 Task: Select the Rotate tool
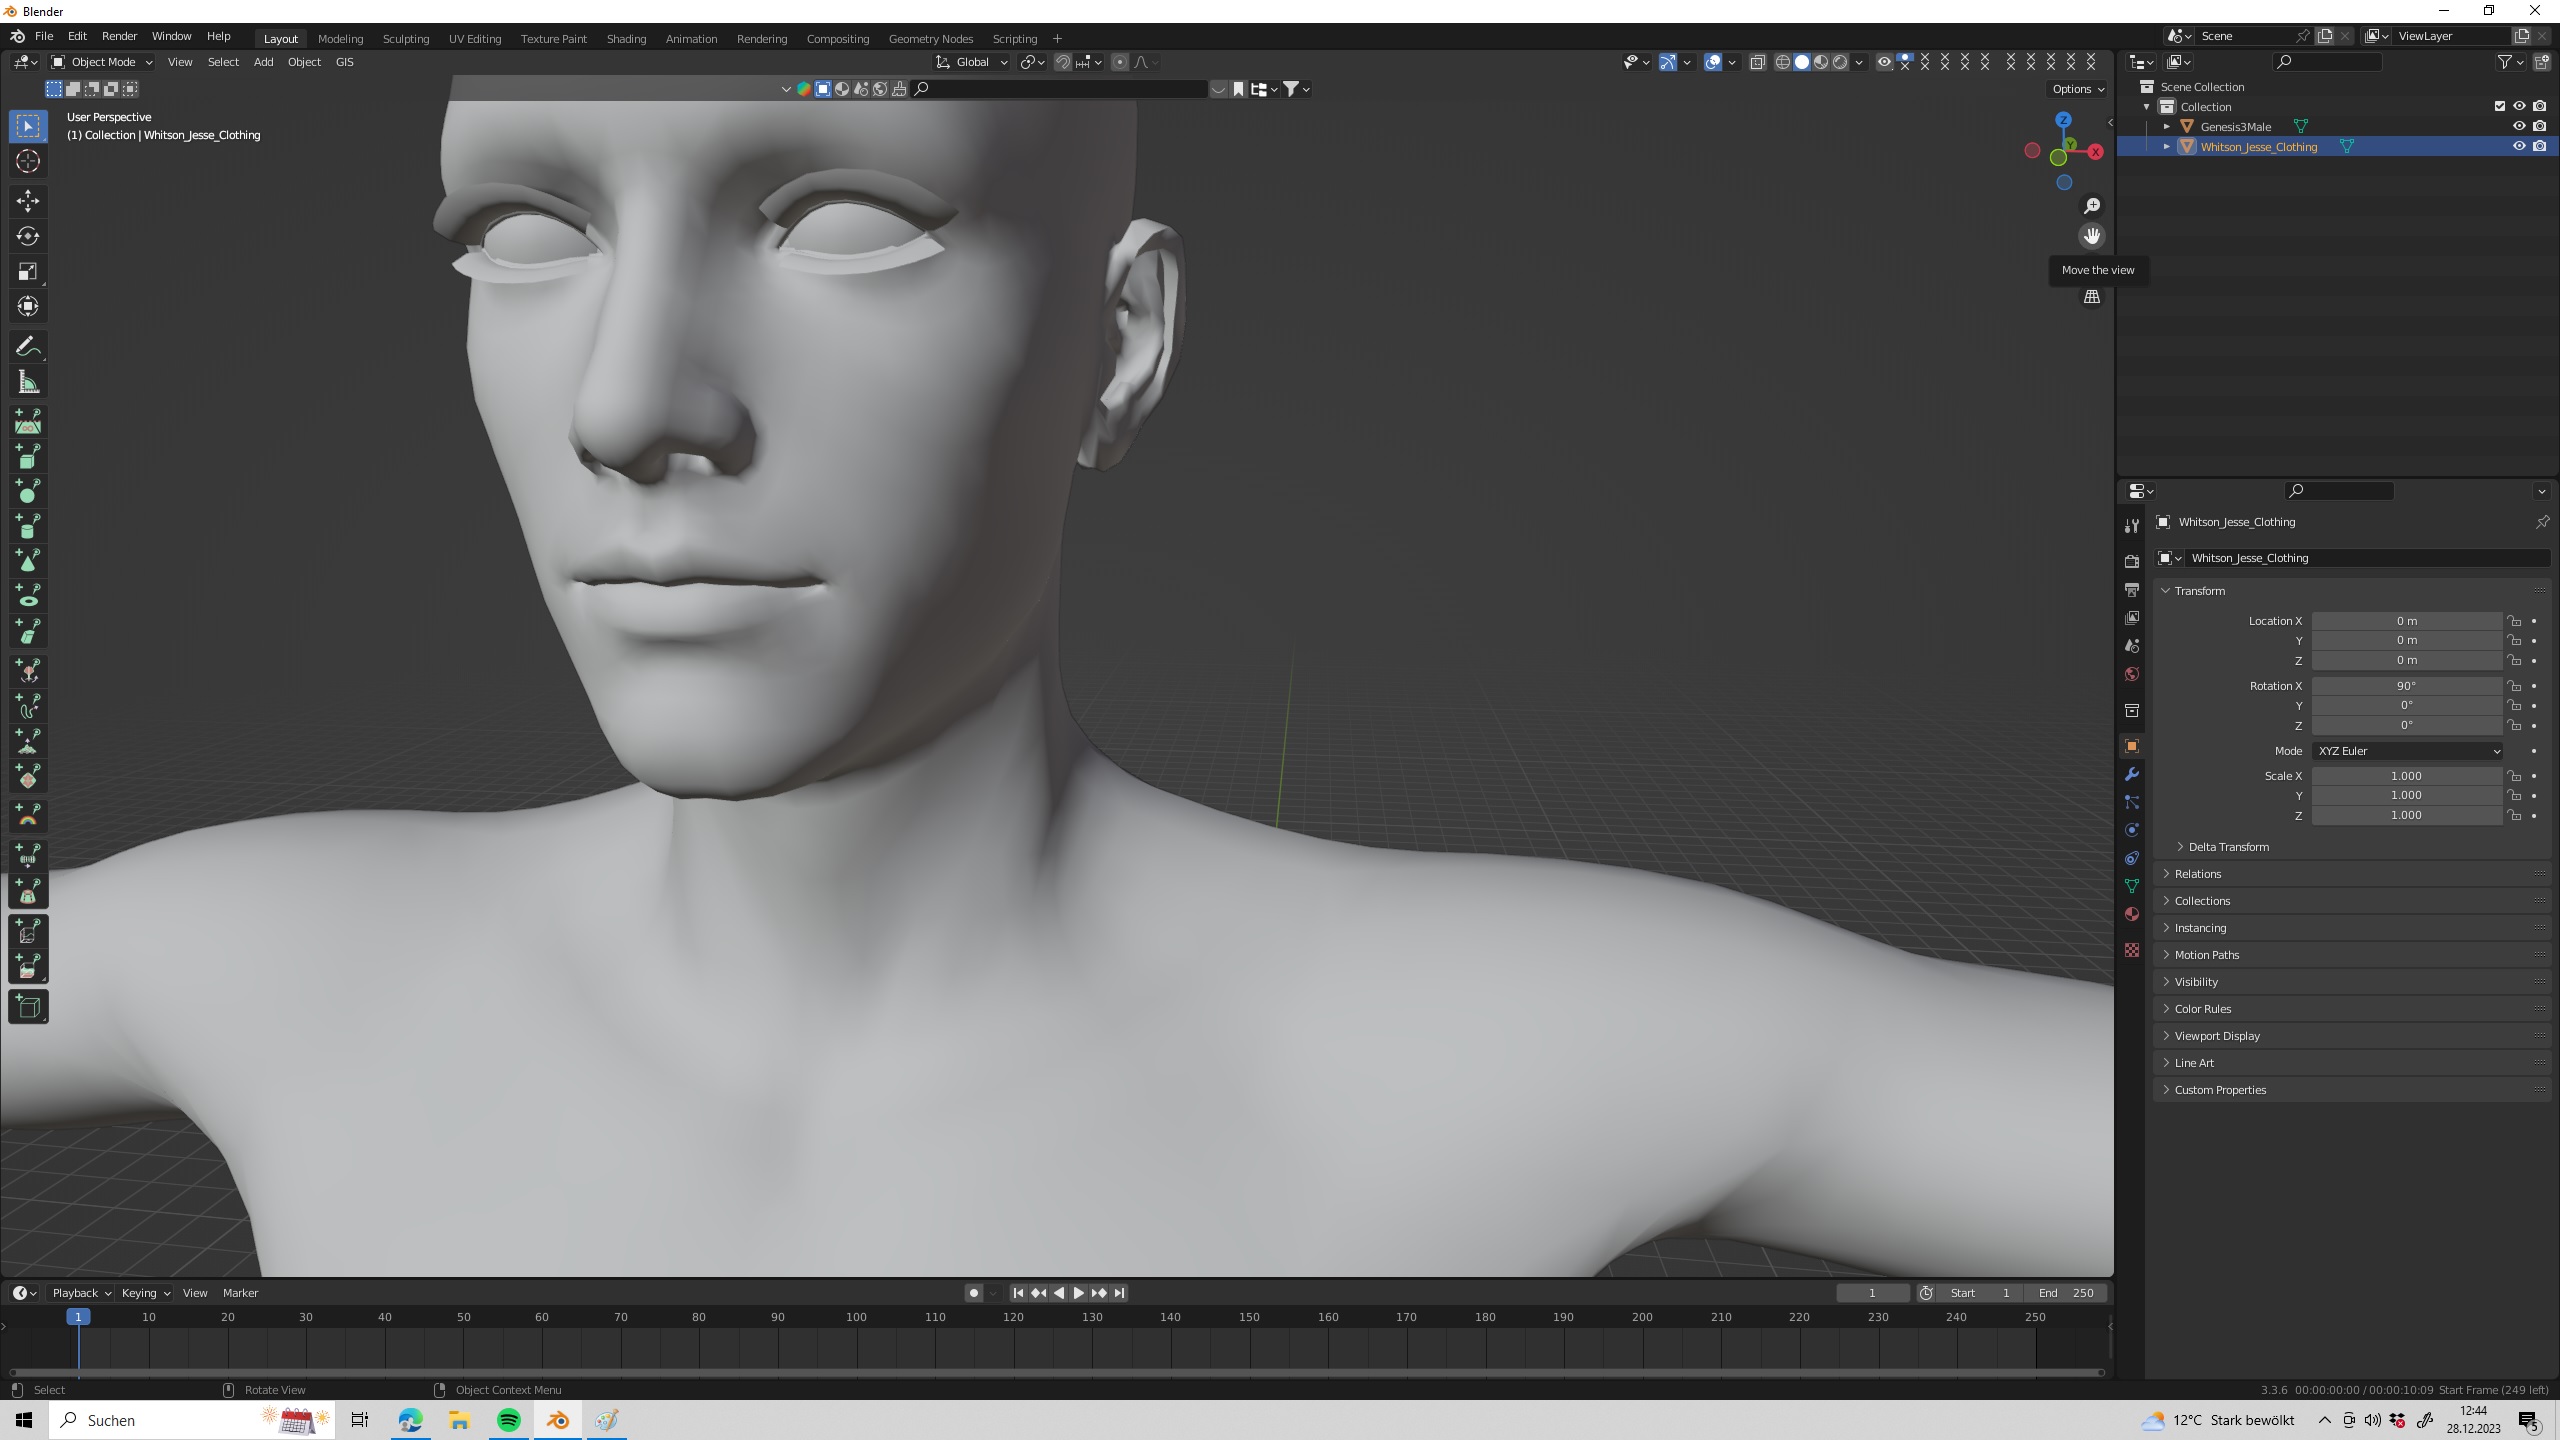pos(28,236)
